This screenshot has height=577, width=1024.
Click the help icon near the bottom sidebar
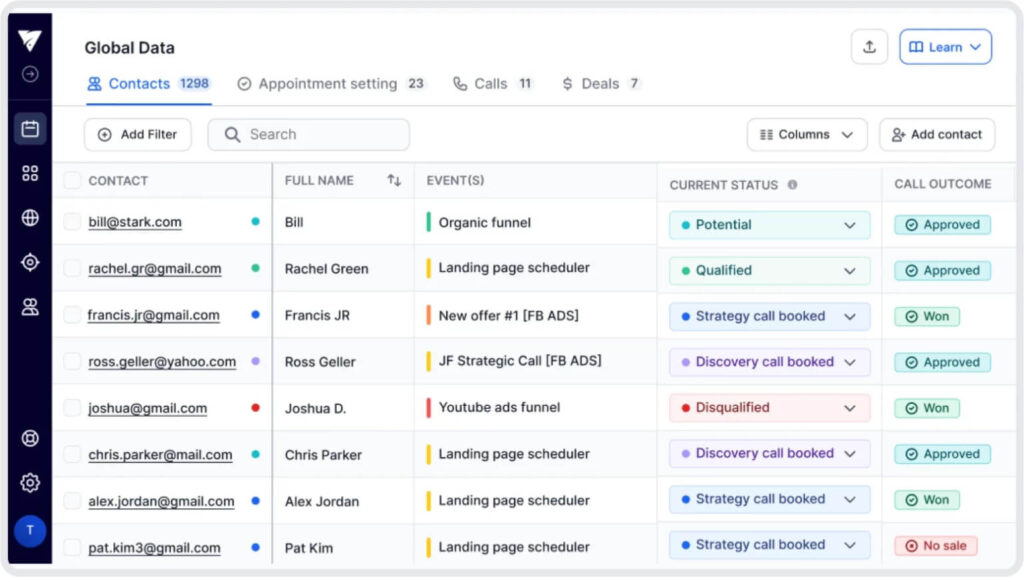29,438
